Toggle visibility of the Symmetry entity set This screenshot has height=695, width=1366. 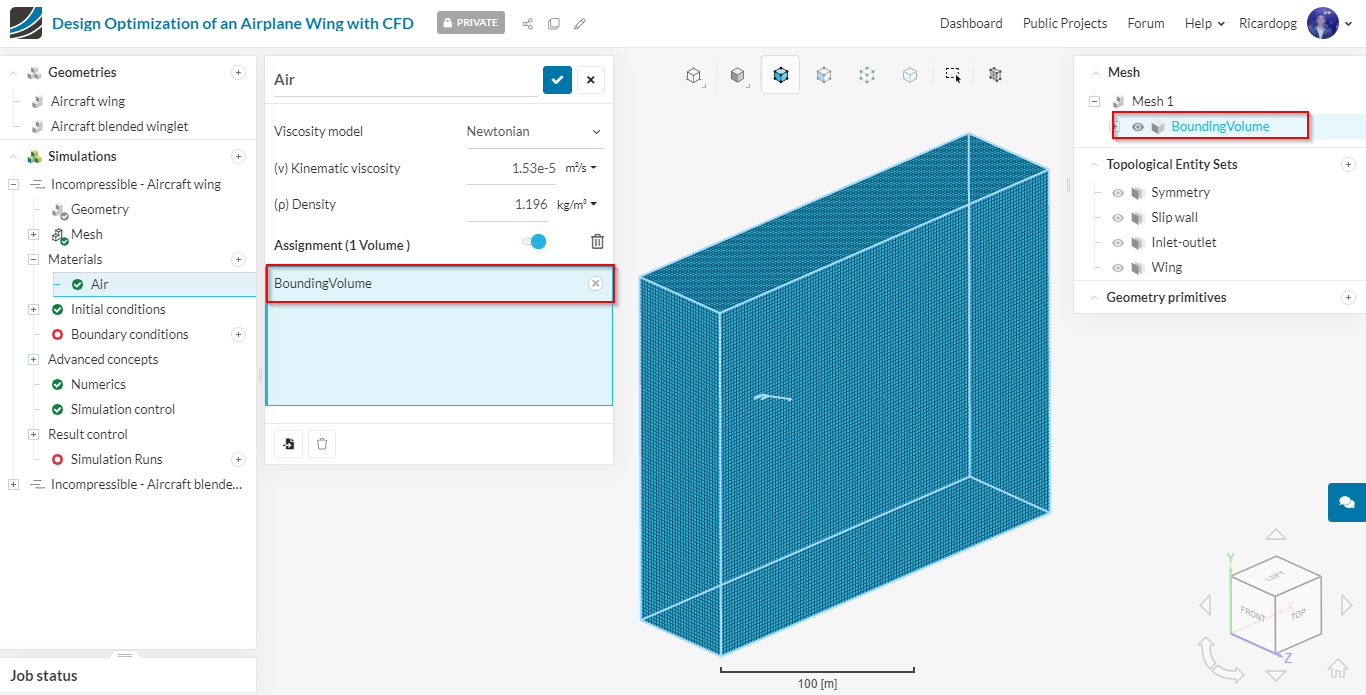coord(1118,192)
